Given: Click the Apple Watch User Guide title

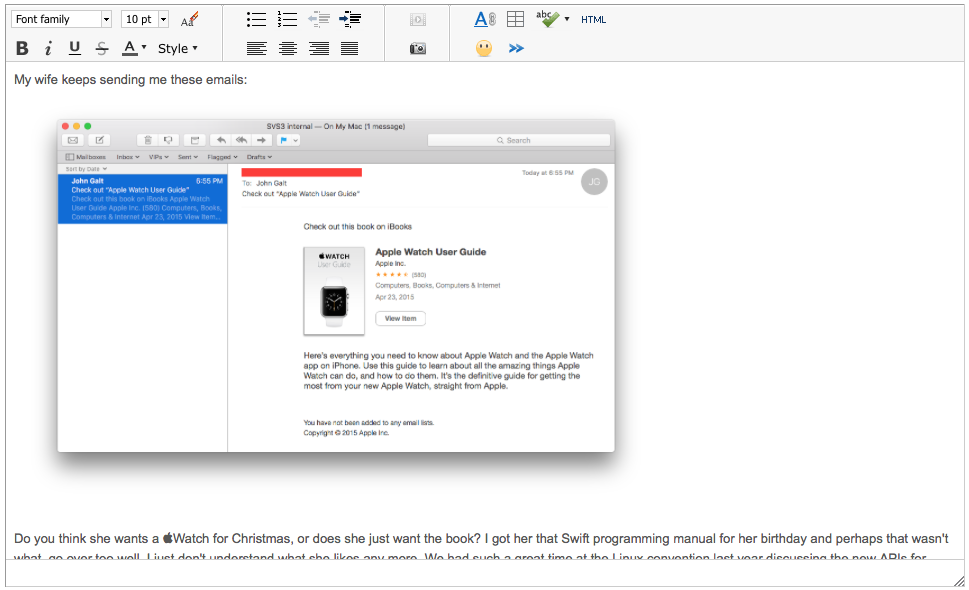Looking at the screenshot, I should click(431, 251).
